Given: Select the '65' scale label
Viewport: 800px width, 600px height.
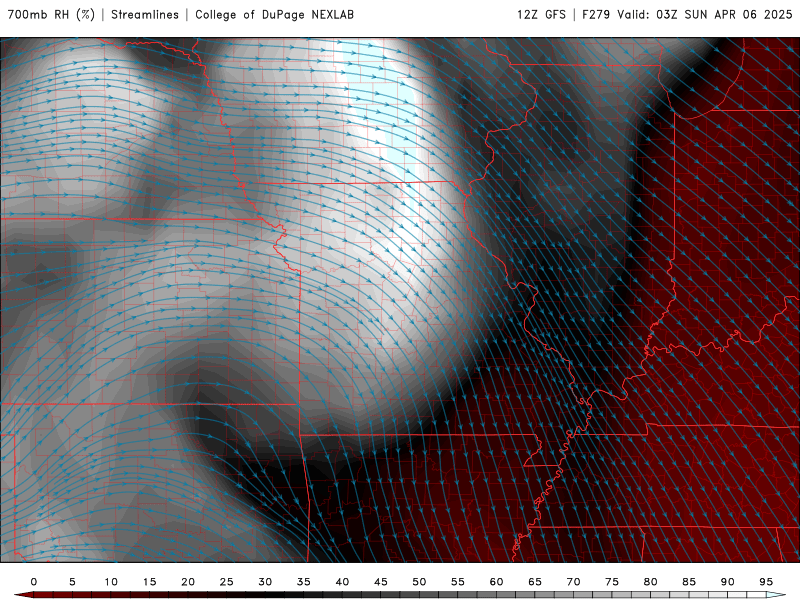Looking at the screenshot, I should click(x=535, y=582).
